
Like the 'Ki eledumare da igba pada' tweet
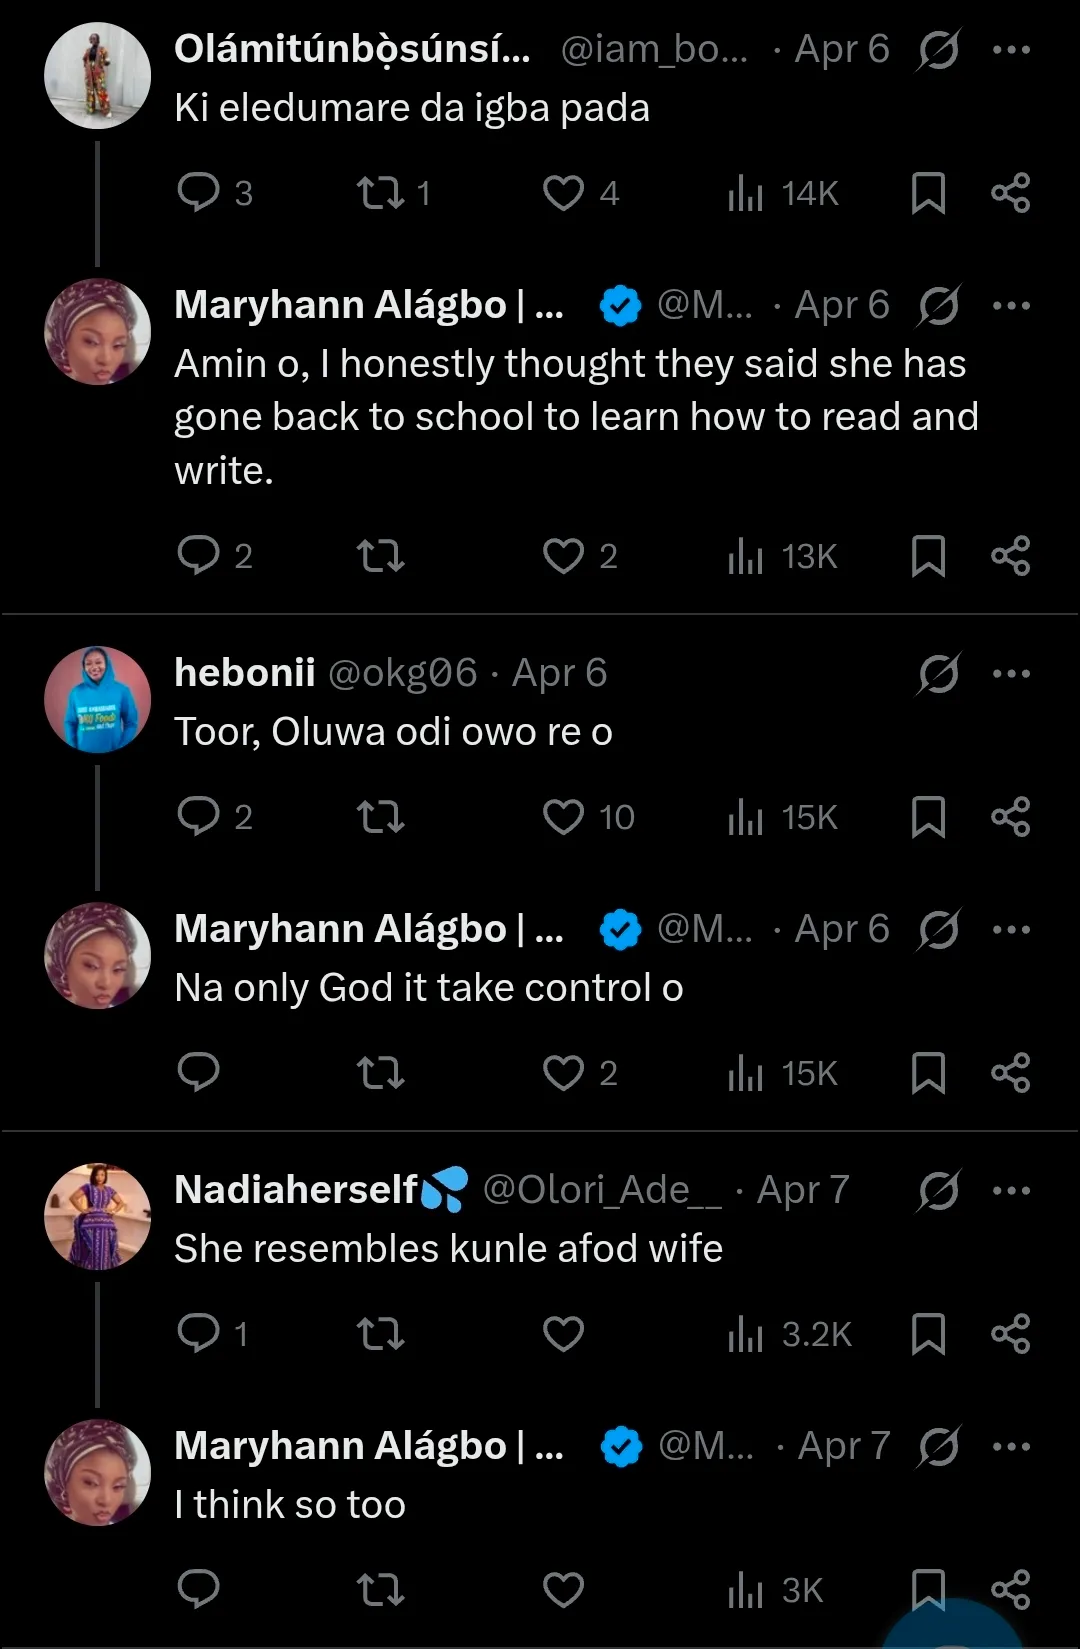(563, 193)
